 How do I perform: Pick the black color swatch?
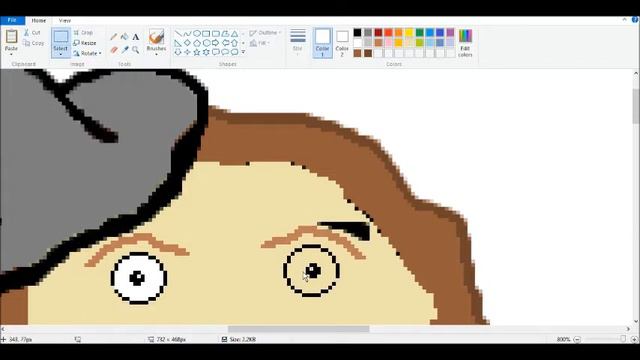(x=358, y=33)
